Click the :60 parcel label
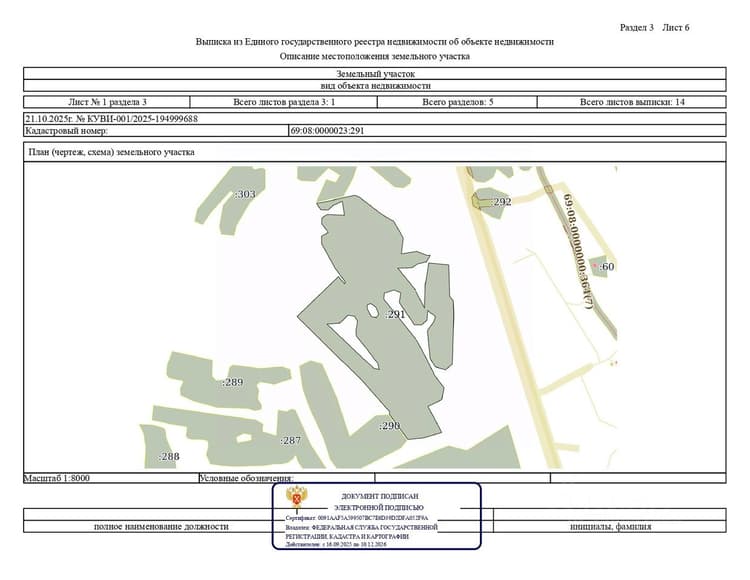 click(607, 266)
